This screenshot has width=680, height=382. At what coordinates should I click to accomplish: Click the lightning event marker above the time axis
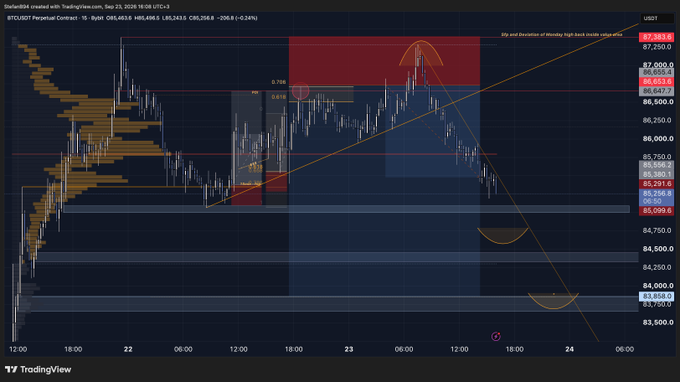tap(496, 336)
